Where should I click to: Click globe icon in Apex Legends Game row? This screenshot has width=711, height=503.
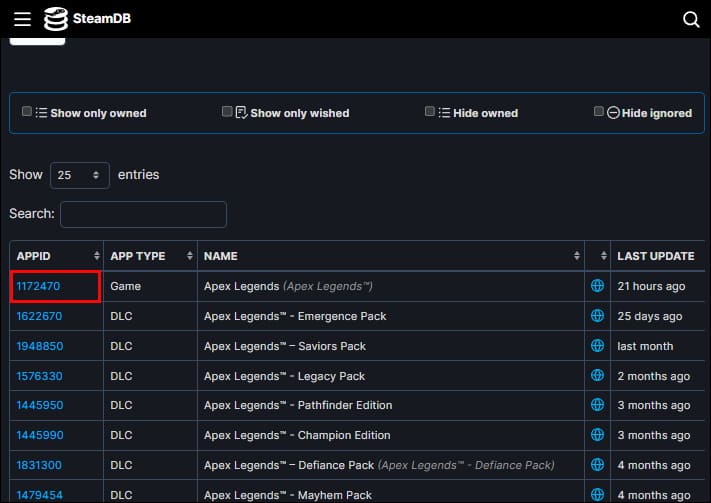(x=597, y=286)
